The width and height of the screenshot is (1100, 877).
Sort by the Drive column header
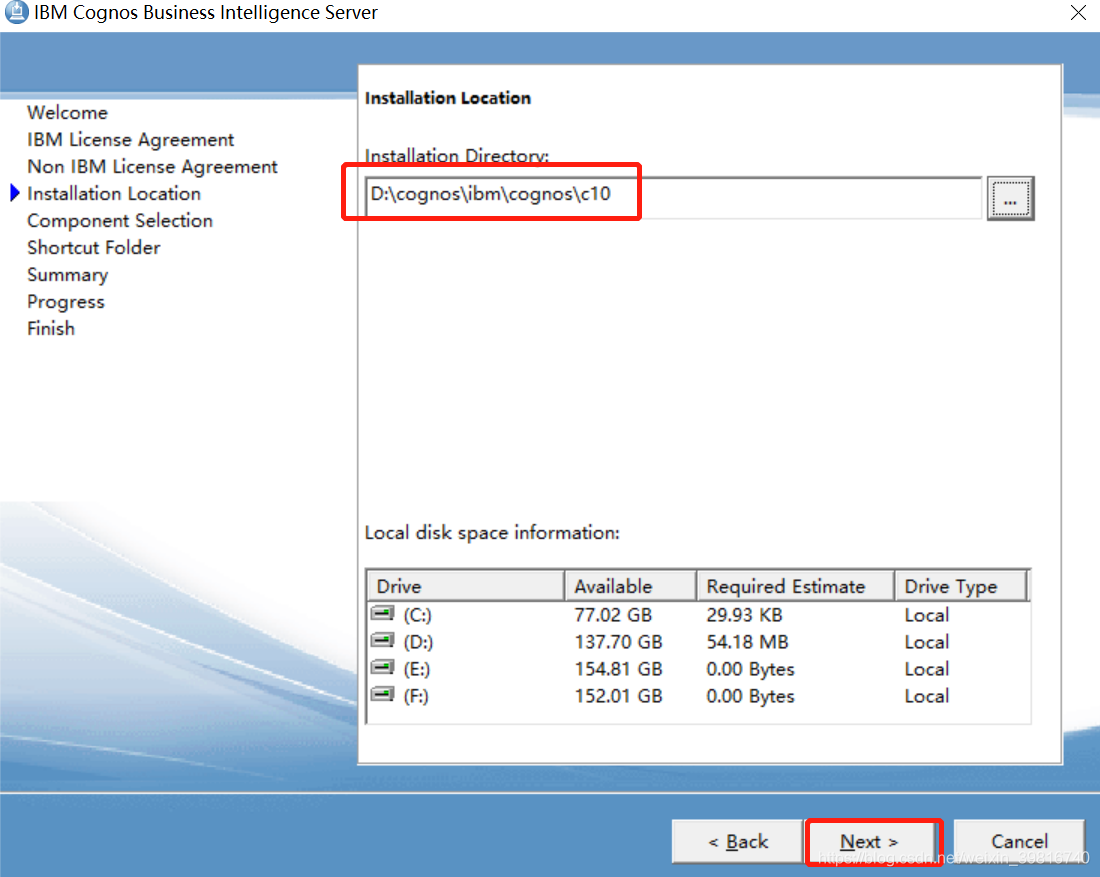pos(465,586)
